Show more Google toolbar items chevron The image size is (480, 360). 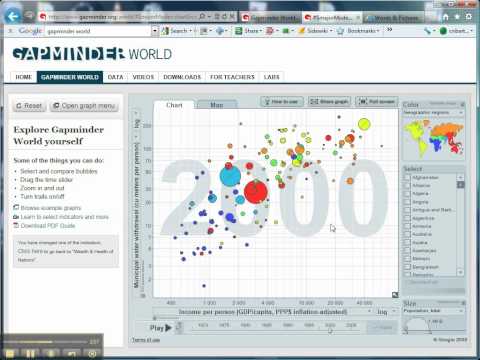389,30
